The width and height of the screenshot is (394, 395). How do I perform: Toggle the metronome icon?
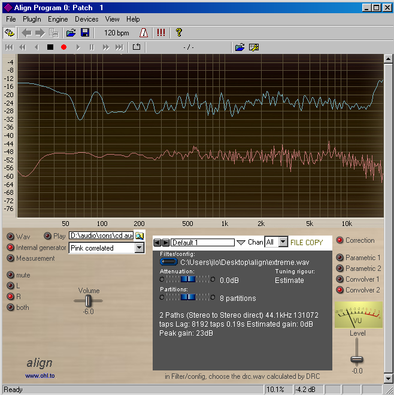point(144,33)
